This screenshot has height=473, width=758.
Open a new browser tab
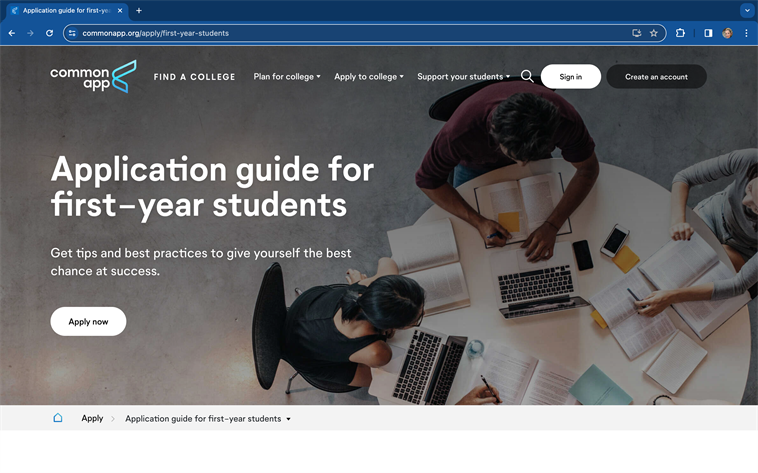point(139,10)
